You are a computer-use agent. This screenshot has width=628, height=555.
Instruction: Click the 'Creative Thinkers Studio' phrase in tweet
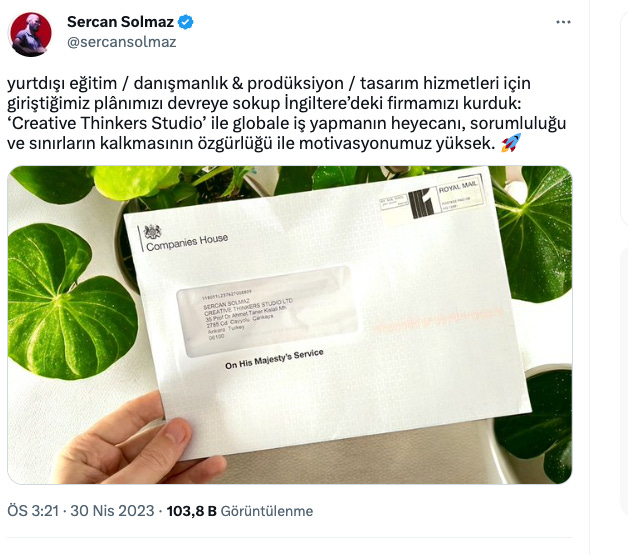click(106, 123)
